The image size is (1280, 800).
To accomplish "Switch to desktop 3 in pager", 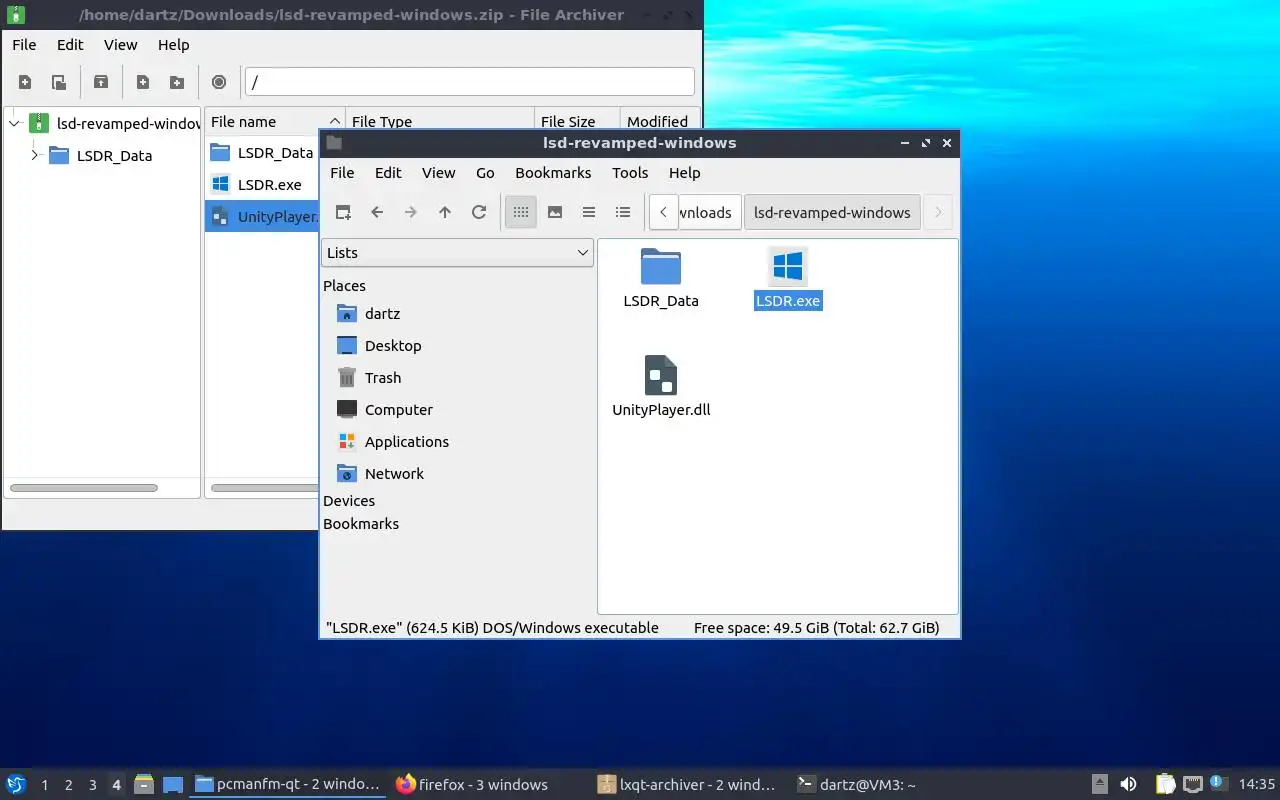I will pos(92,785).
